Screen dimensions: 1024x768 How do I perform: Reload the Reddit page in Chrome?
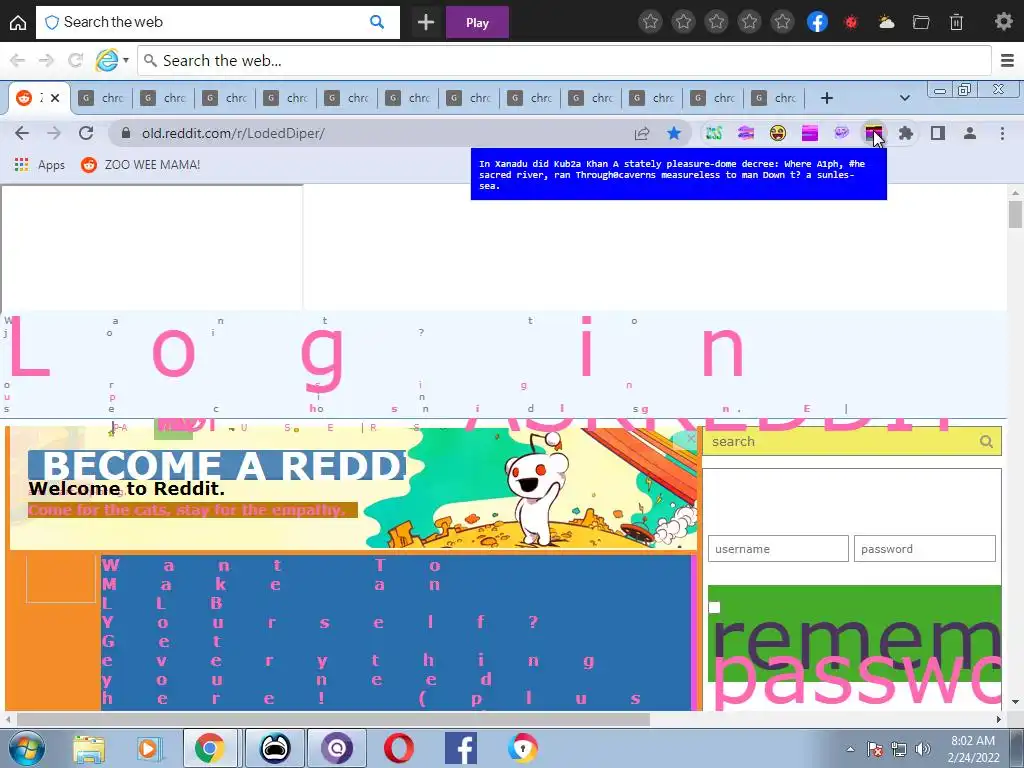pos(86,133)
